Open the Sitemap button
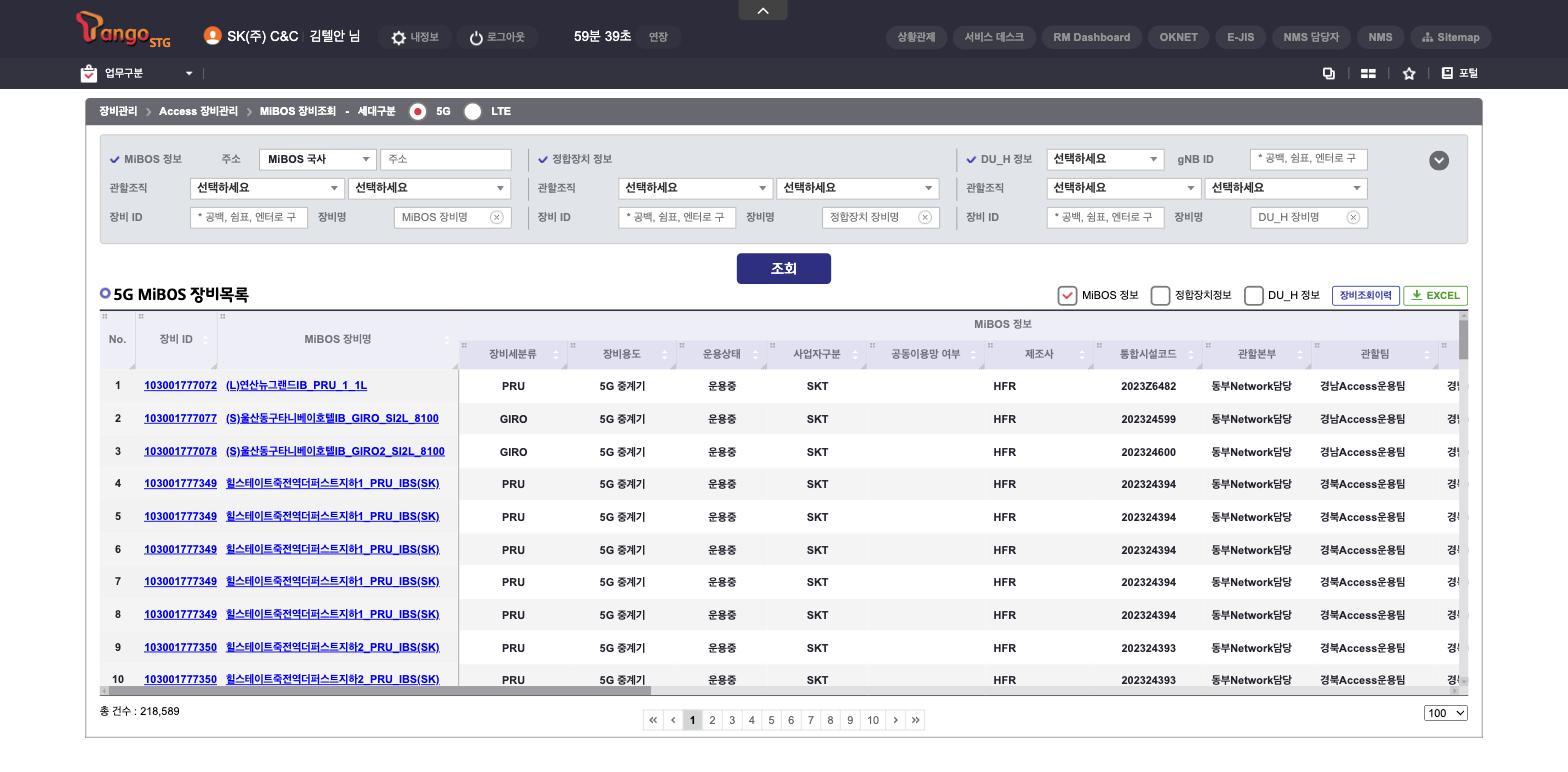The width and height of the screenshot is (1568, 772). click(x=1451, y=37)
